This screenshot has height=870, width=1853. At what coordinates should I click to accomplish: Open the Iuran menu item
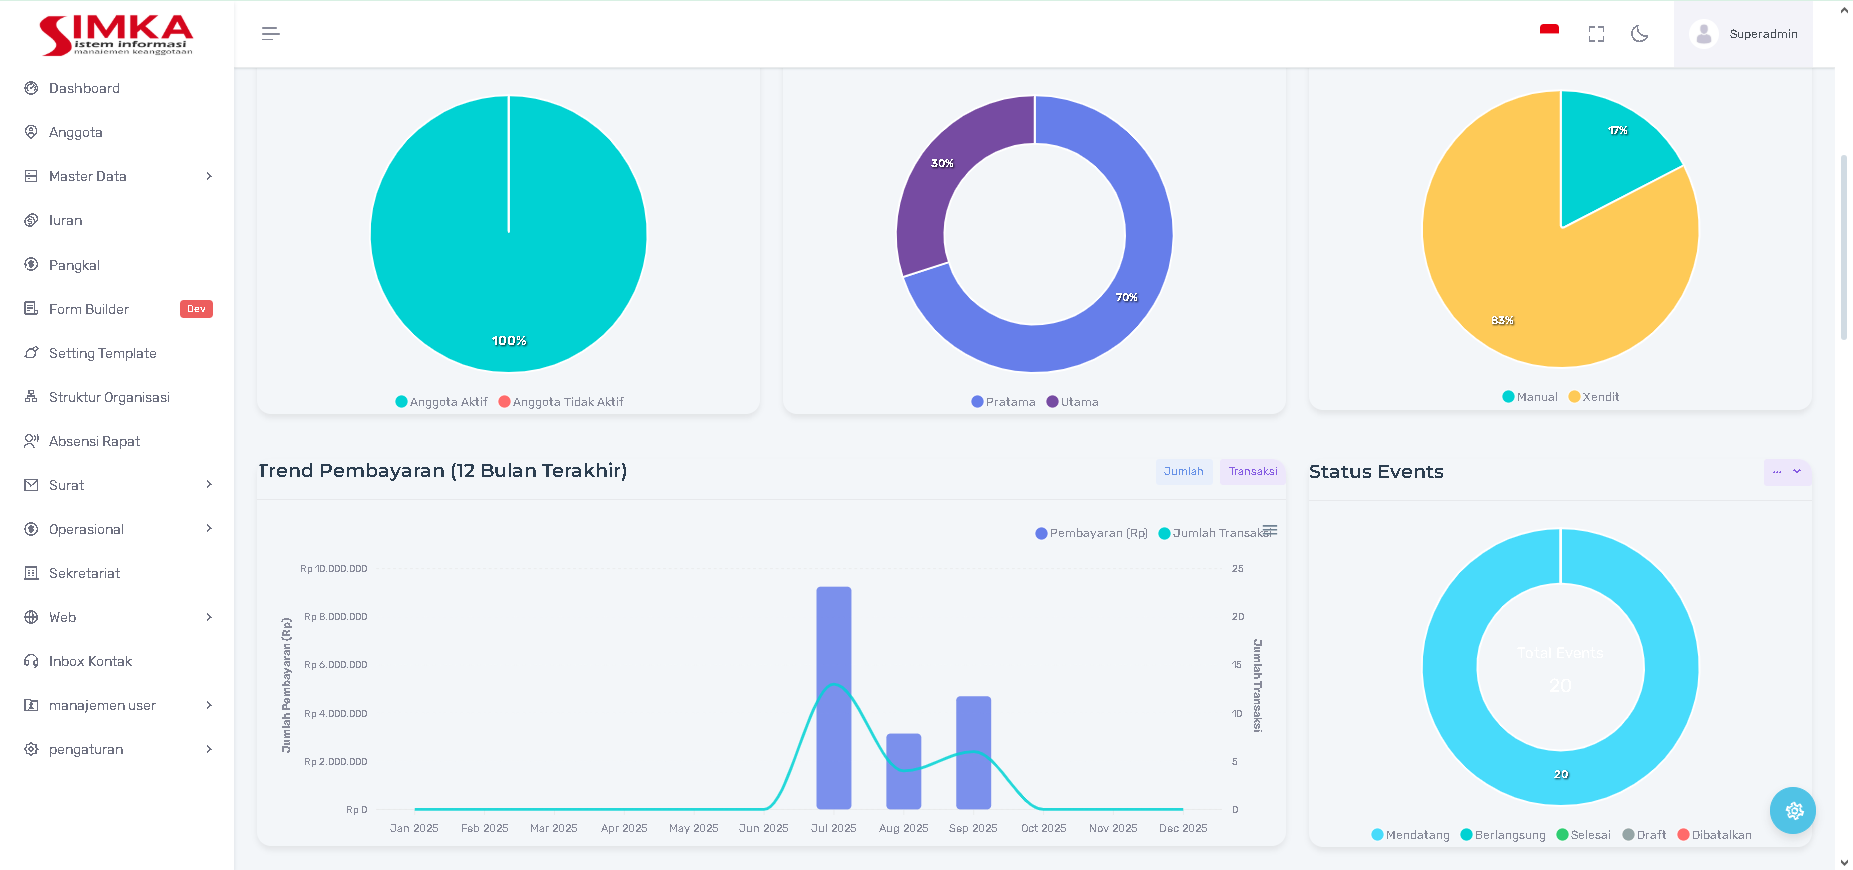pos(66,220)
